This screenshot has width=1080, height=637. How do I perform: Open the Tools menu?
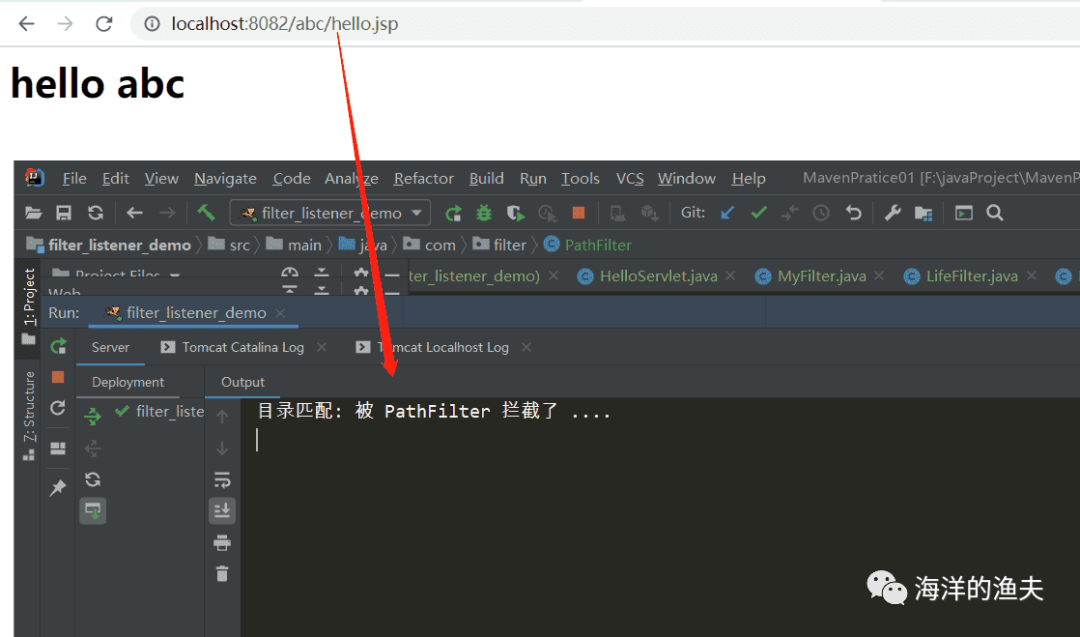click(x=580, y=178)
